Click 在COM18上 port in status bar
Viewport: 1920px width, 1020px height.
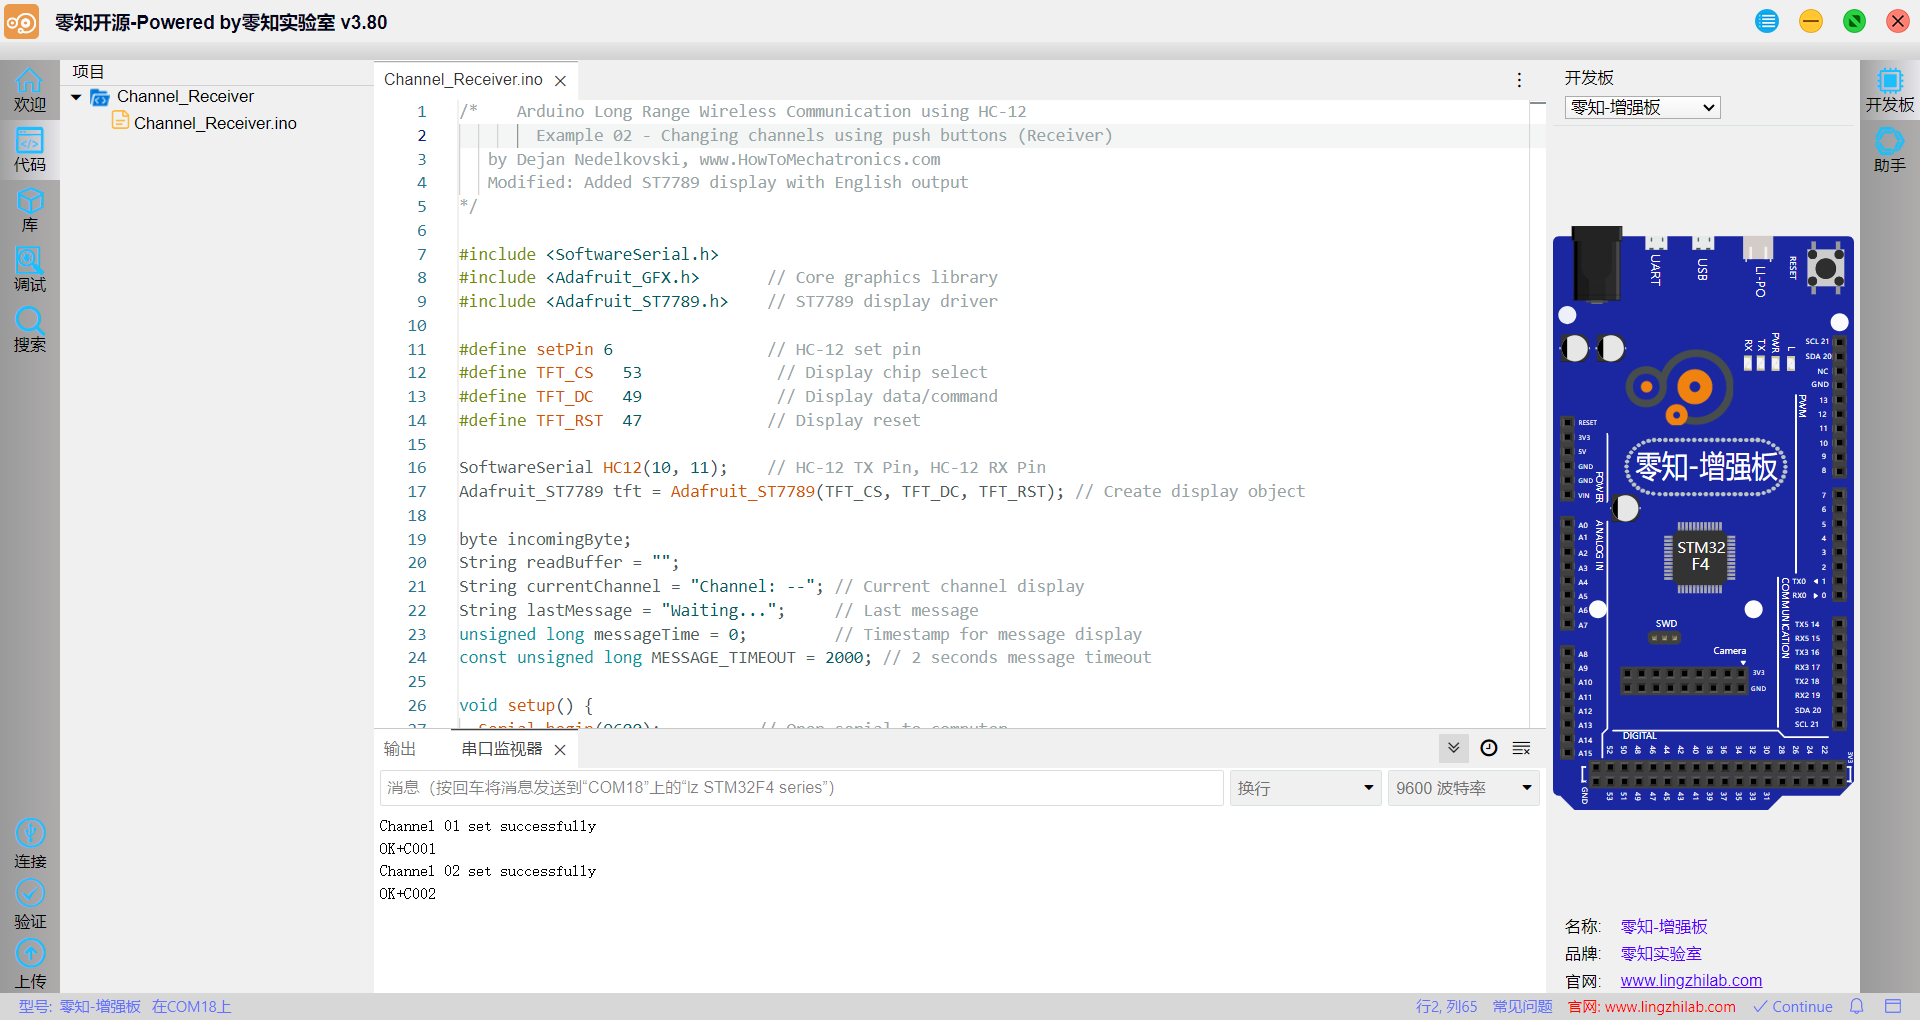click(x=192, y=1006)
